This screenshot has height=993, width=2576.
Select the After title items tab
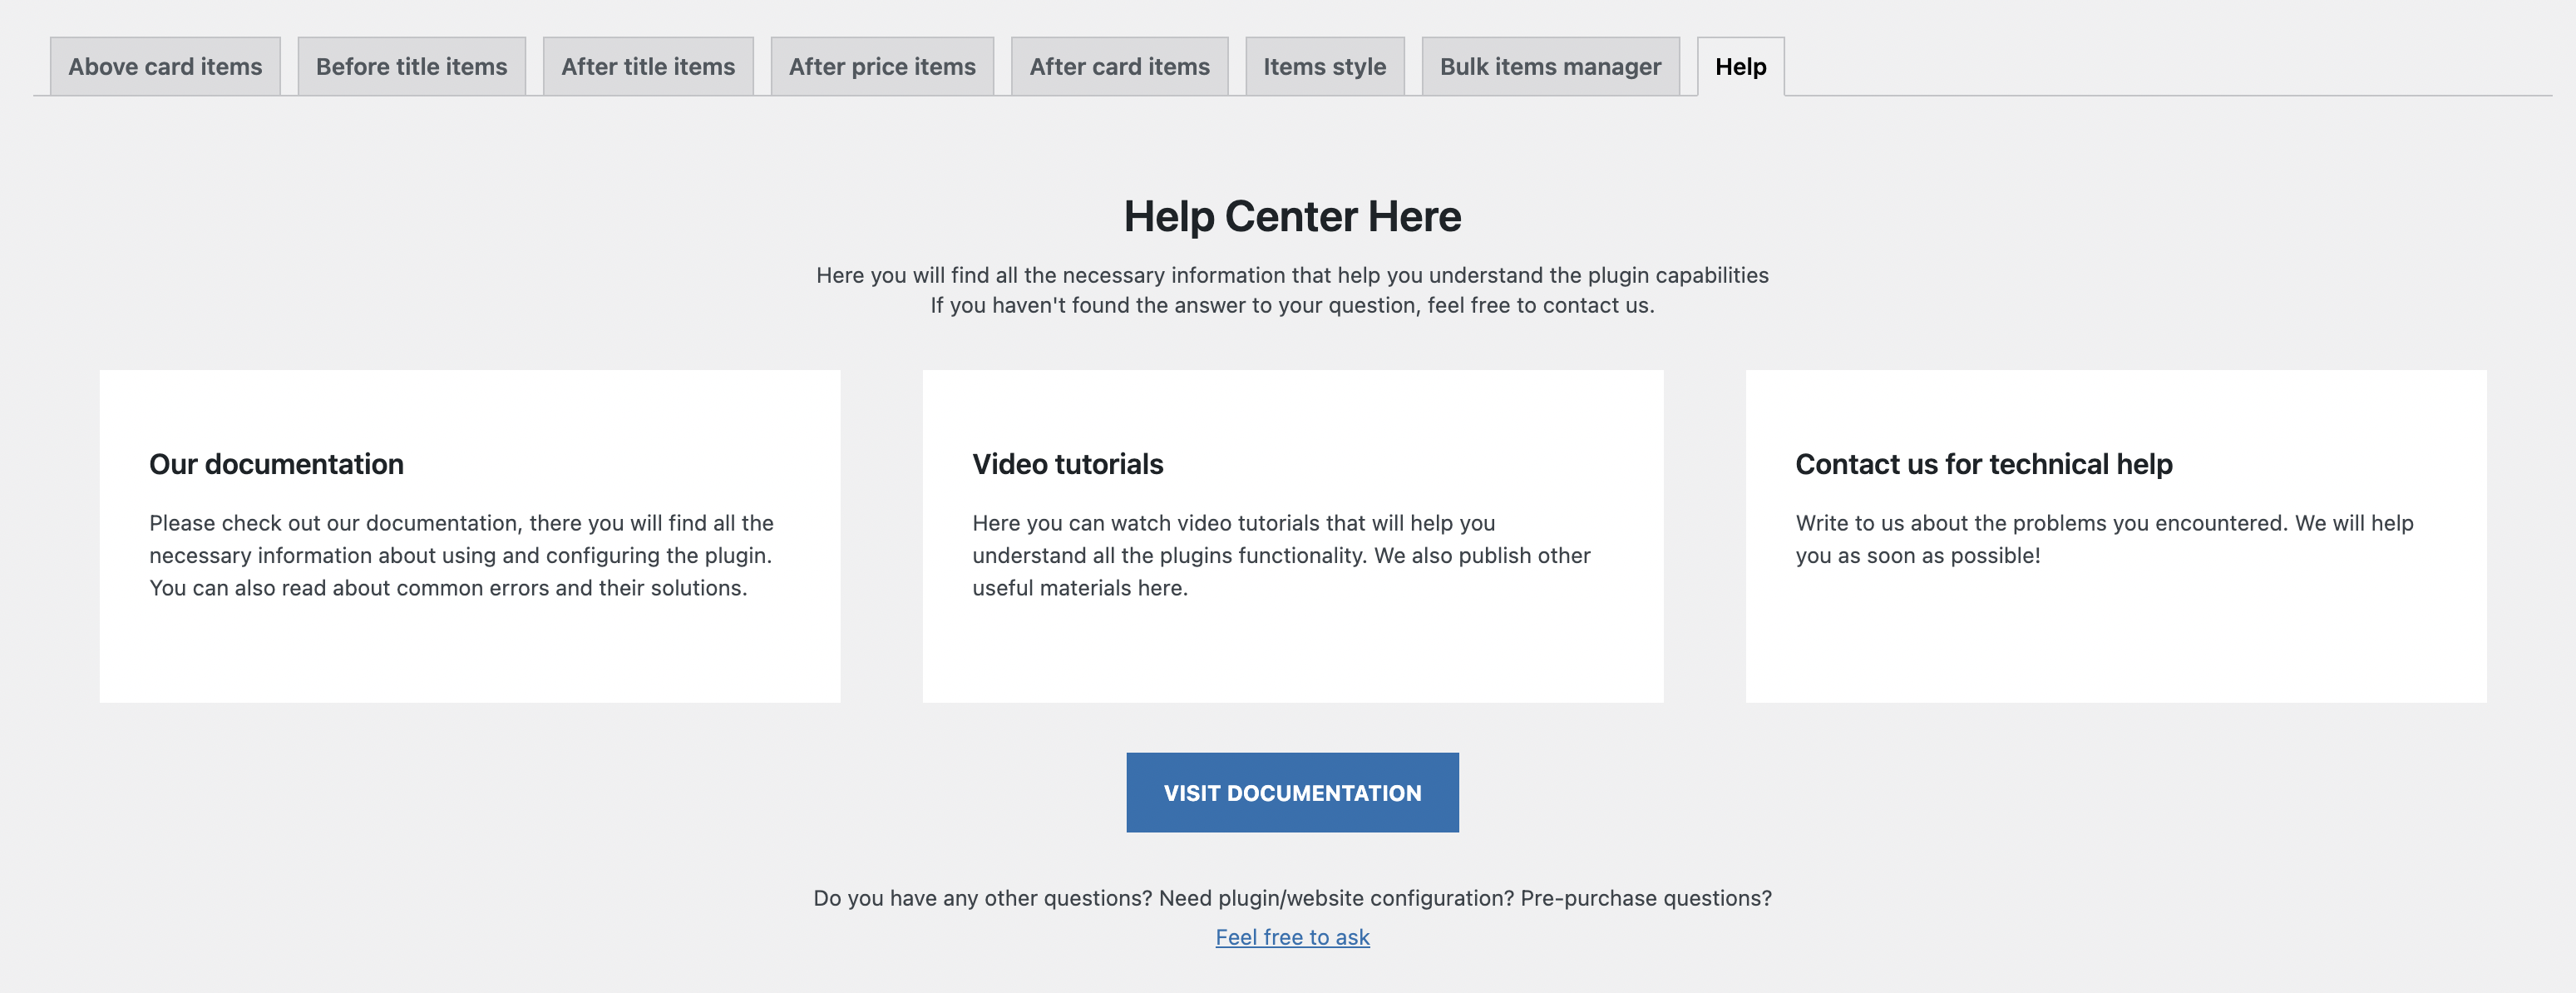tap(648, 67)
